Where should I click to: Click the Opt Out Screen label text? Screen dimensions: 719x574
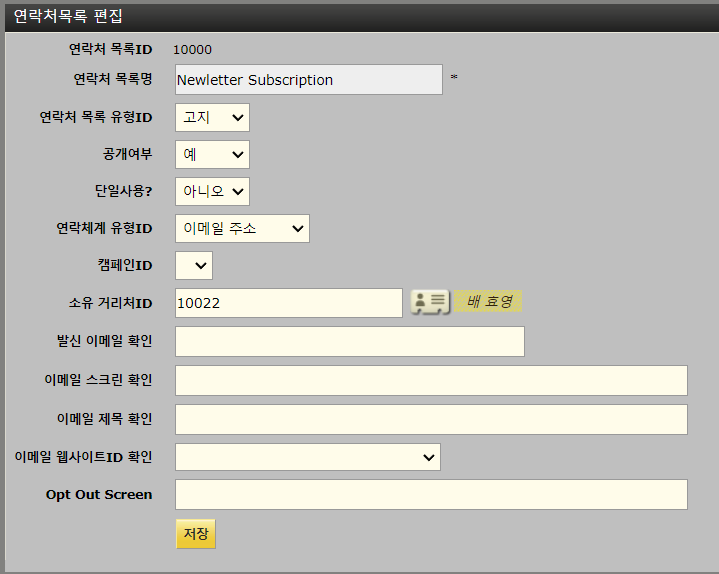[x=99, y=494]
